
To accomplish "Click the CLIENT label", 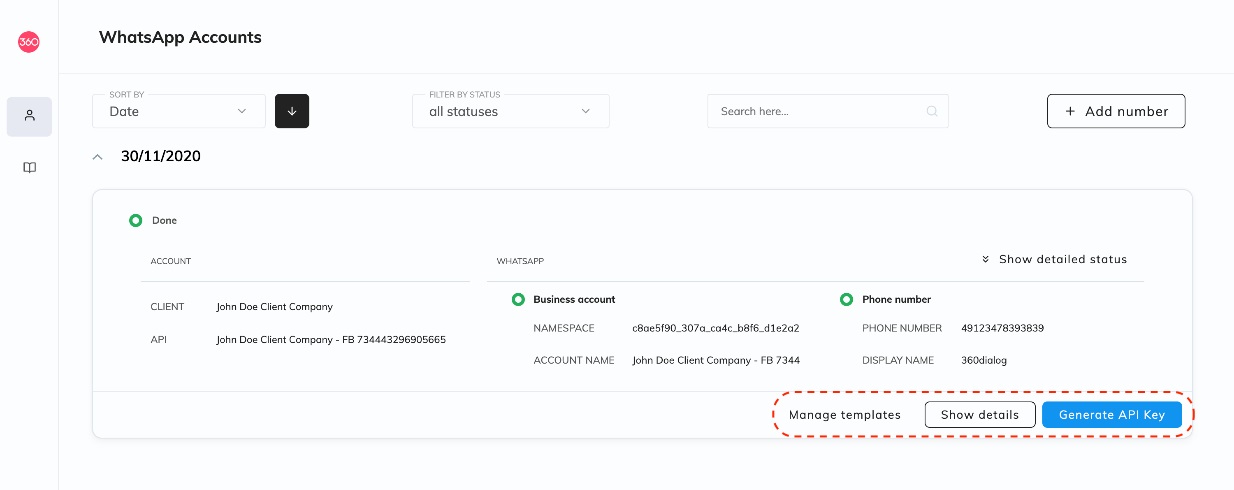I will pyautogui.click(x=167, y=307).
